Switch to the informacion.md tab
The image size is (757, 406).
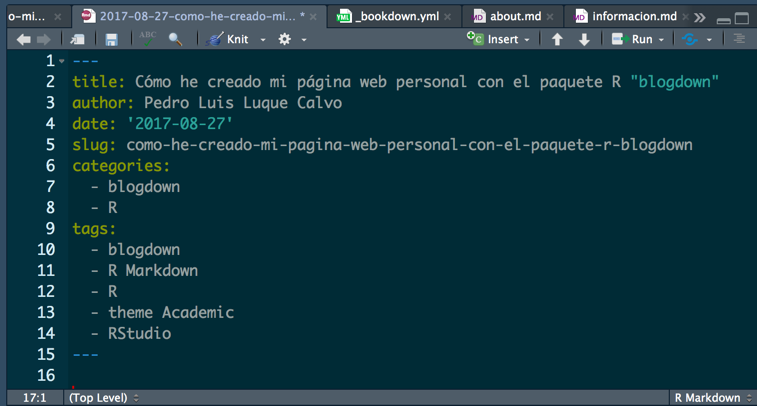pyautogui.click(x=626, y=16)
